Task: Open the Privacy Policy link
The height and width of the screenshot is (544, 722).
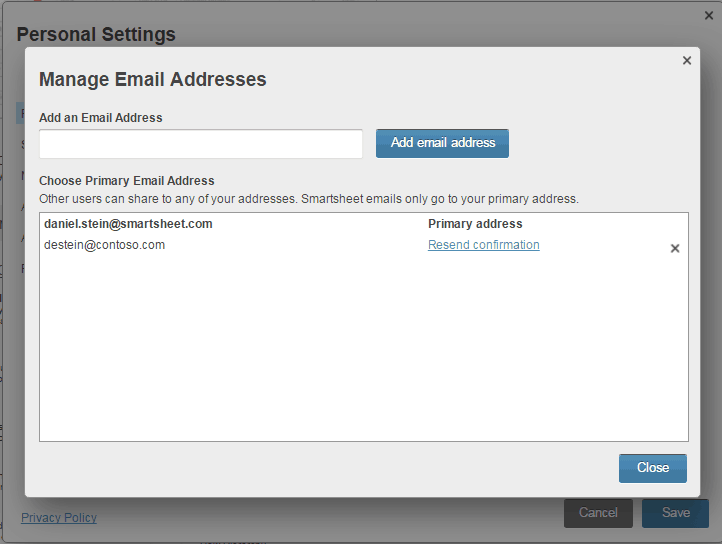Action: (59, 518)
